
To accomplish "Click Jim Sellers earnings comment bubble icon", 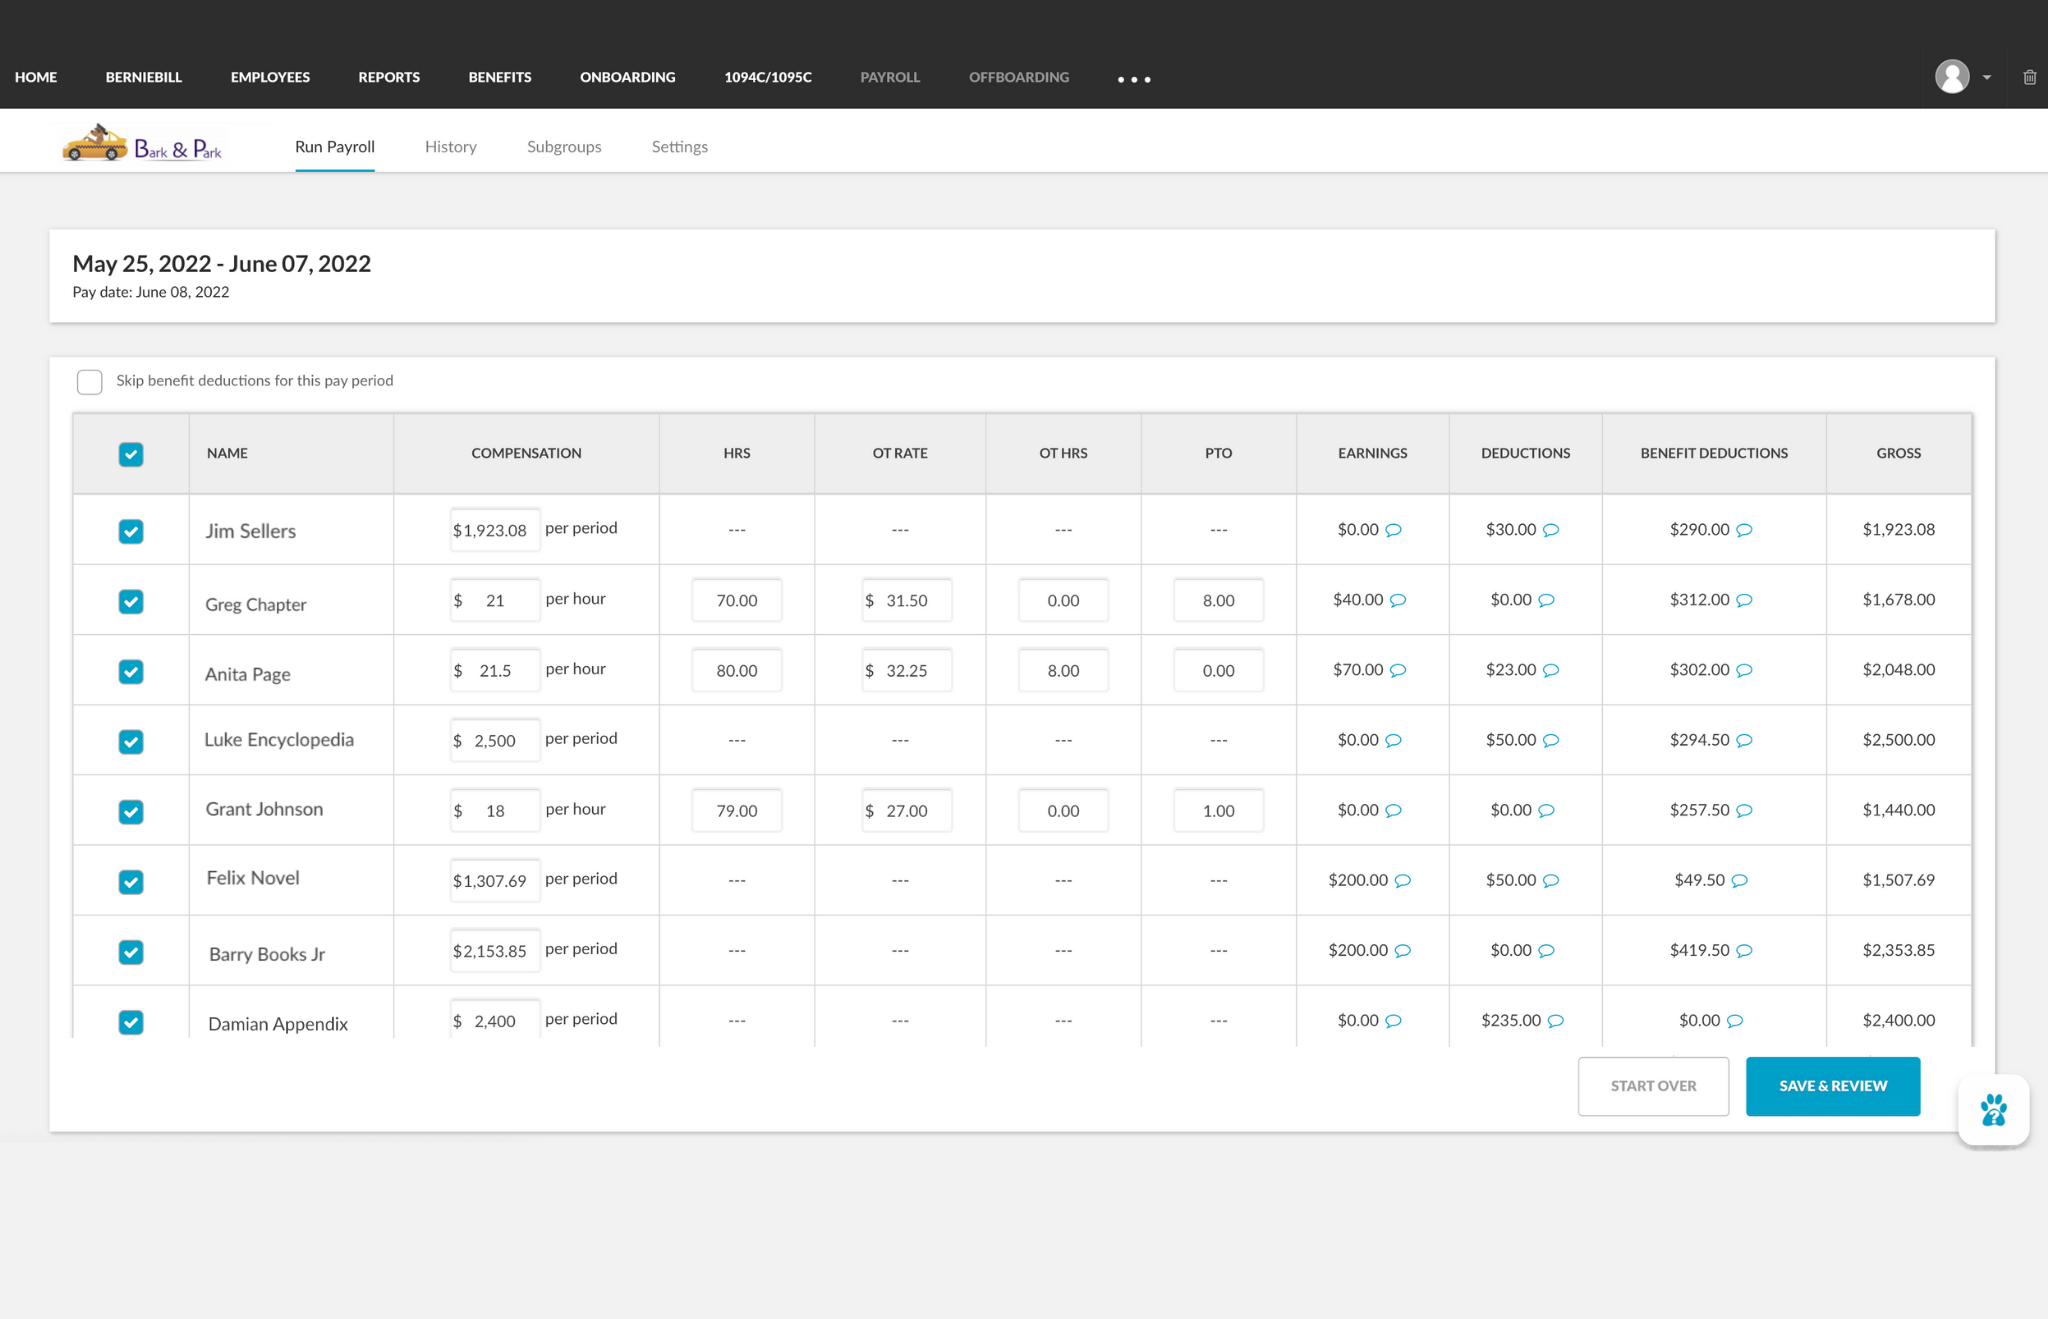I will pos(1393,530).
